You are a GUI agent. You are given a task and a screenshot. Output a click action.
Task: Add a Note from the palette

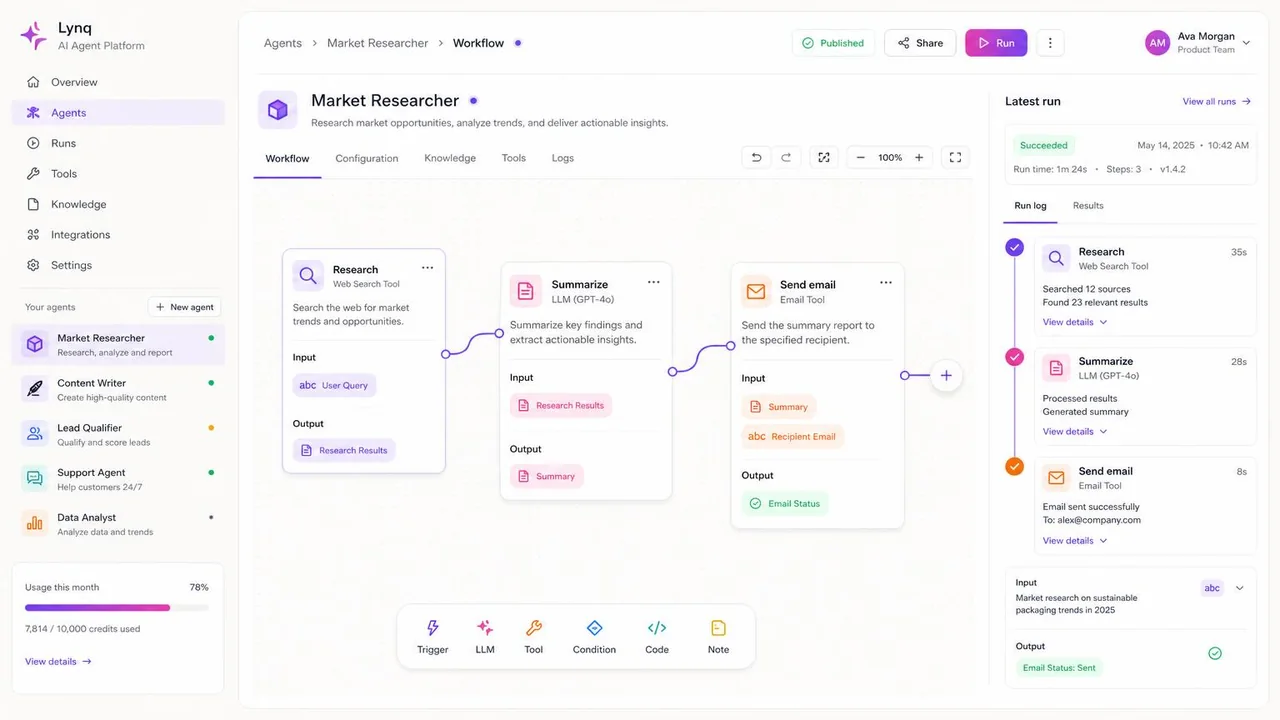coord(718,637)
